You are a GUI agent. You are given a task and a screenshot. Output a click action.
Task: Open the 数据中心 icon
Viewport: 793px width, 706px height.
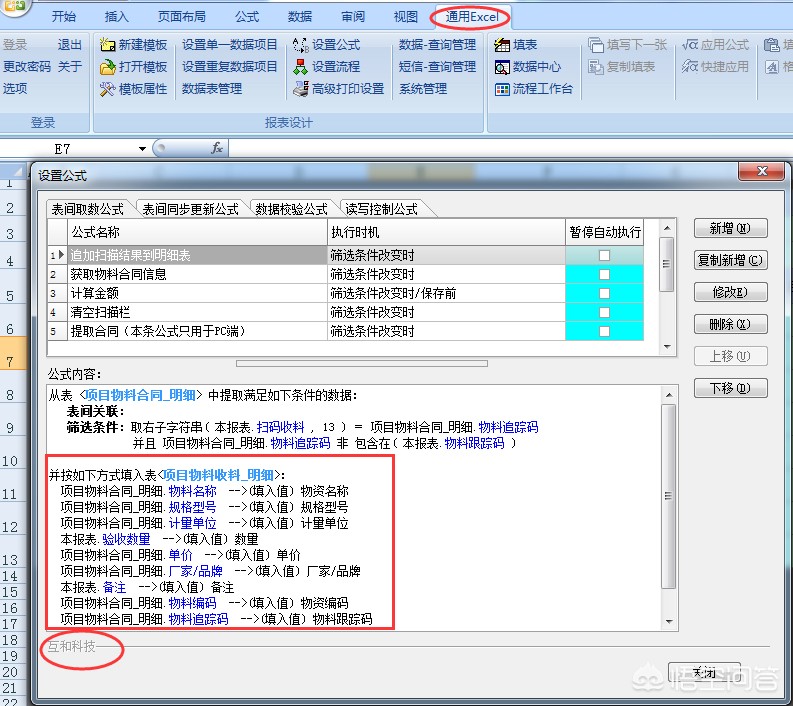coord(502,67)
